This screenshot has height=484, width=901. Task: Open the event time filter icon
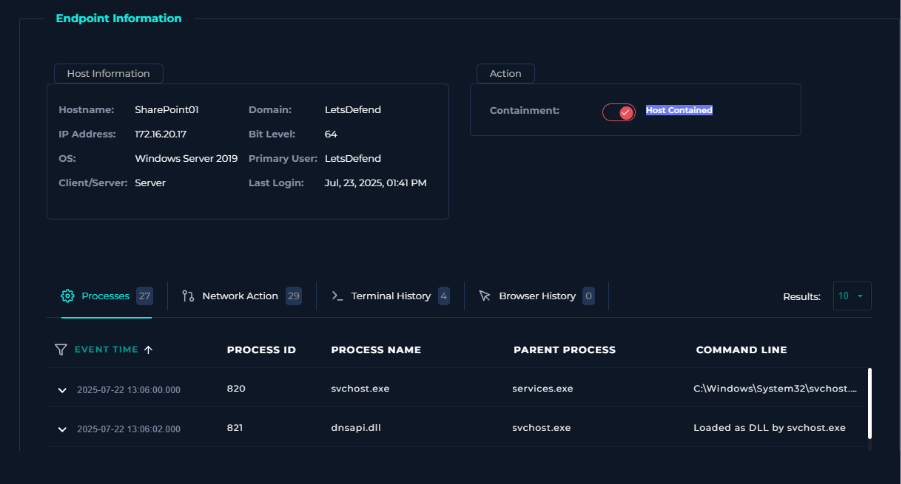point(61,349)
